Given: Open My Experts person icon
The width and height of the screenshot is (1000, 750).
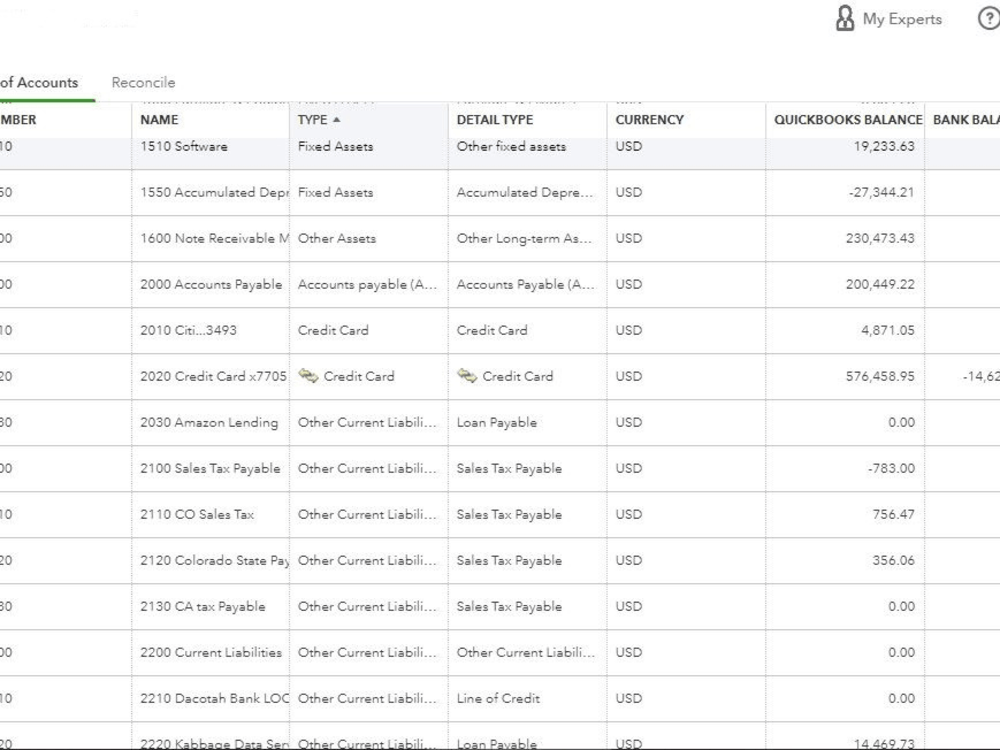Looking at the screenshot, I should (x=844, y=18).
